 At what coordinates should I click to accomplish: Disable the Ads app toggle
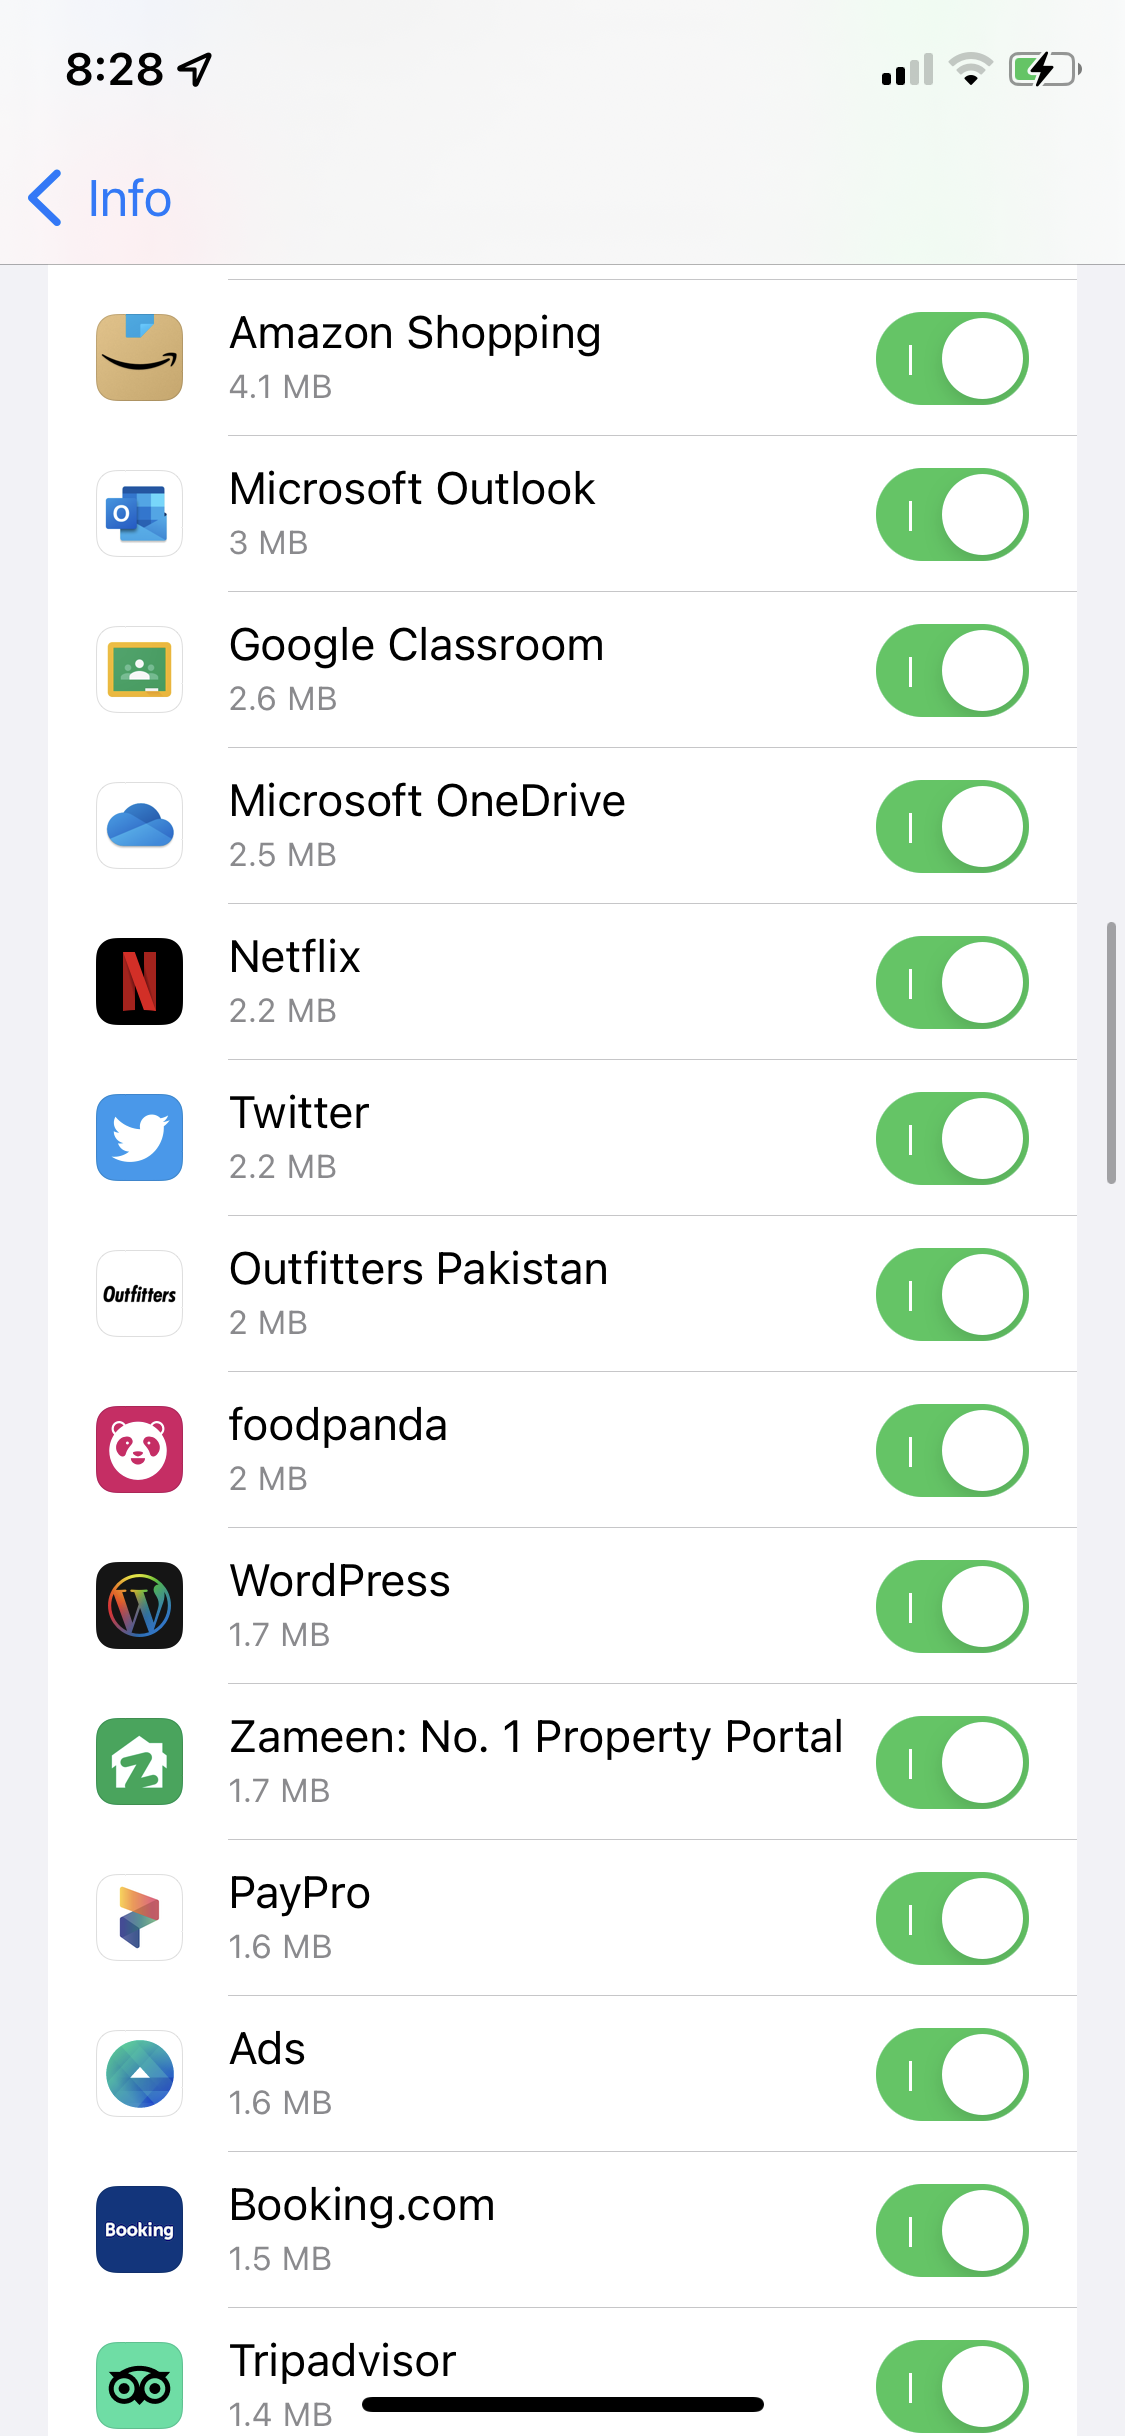click(952, 2075)
